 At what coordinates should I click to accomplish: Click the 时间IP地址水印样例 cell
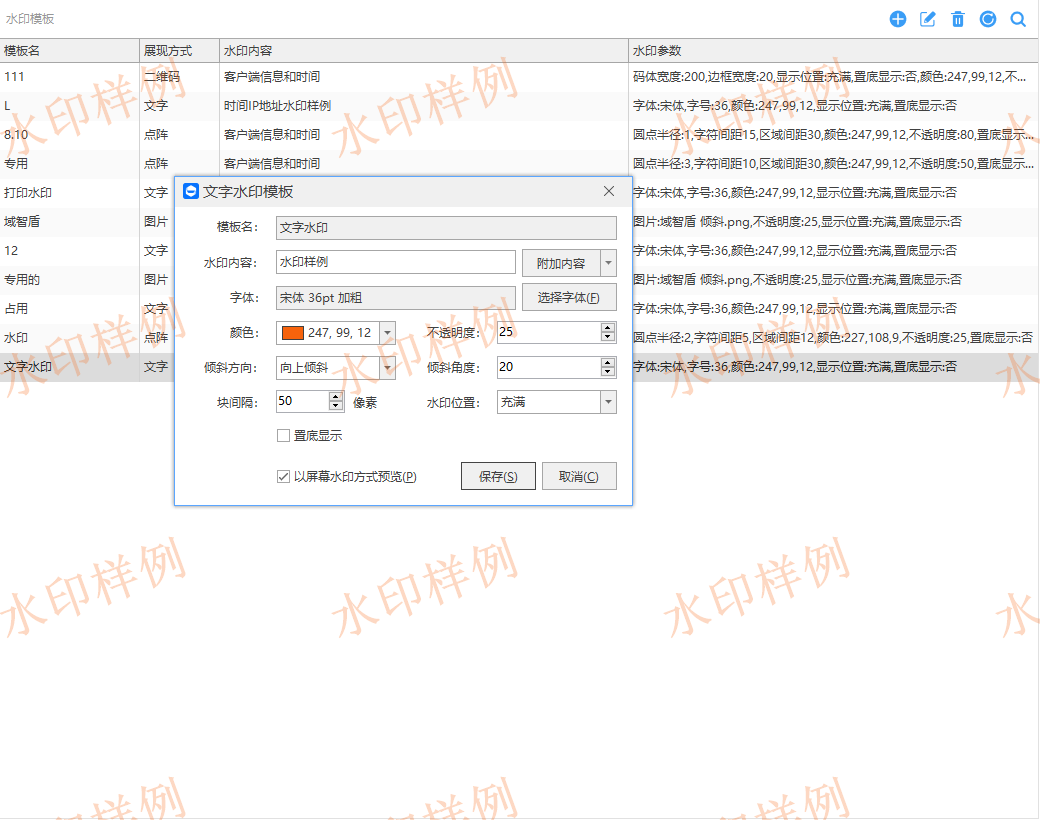[x=424, y=105]
